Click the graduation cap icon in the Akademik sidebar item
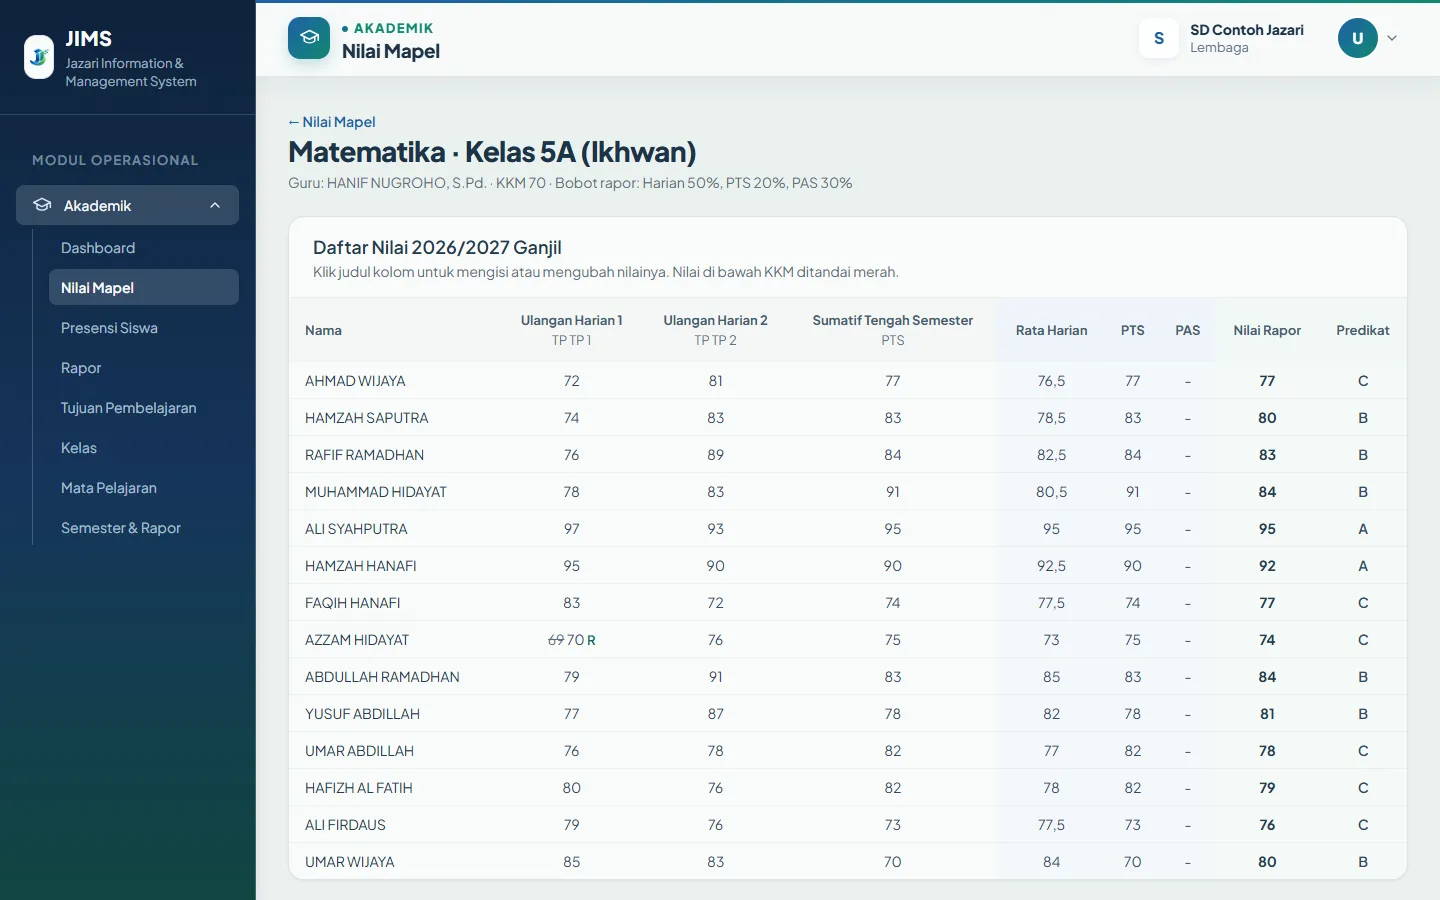This screenshot has height=900, width=1440. pos(42,205)
